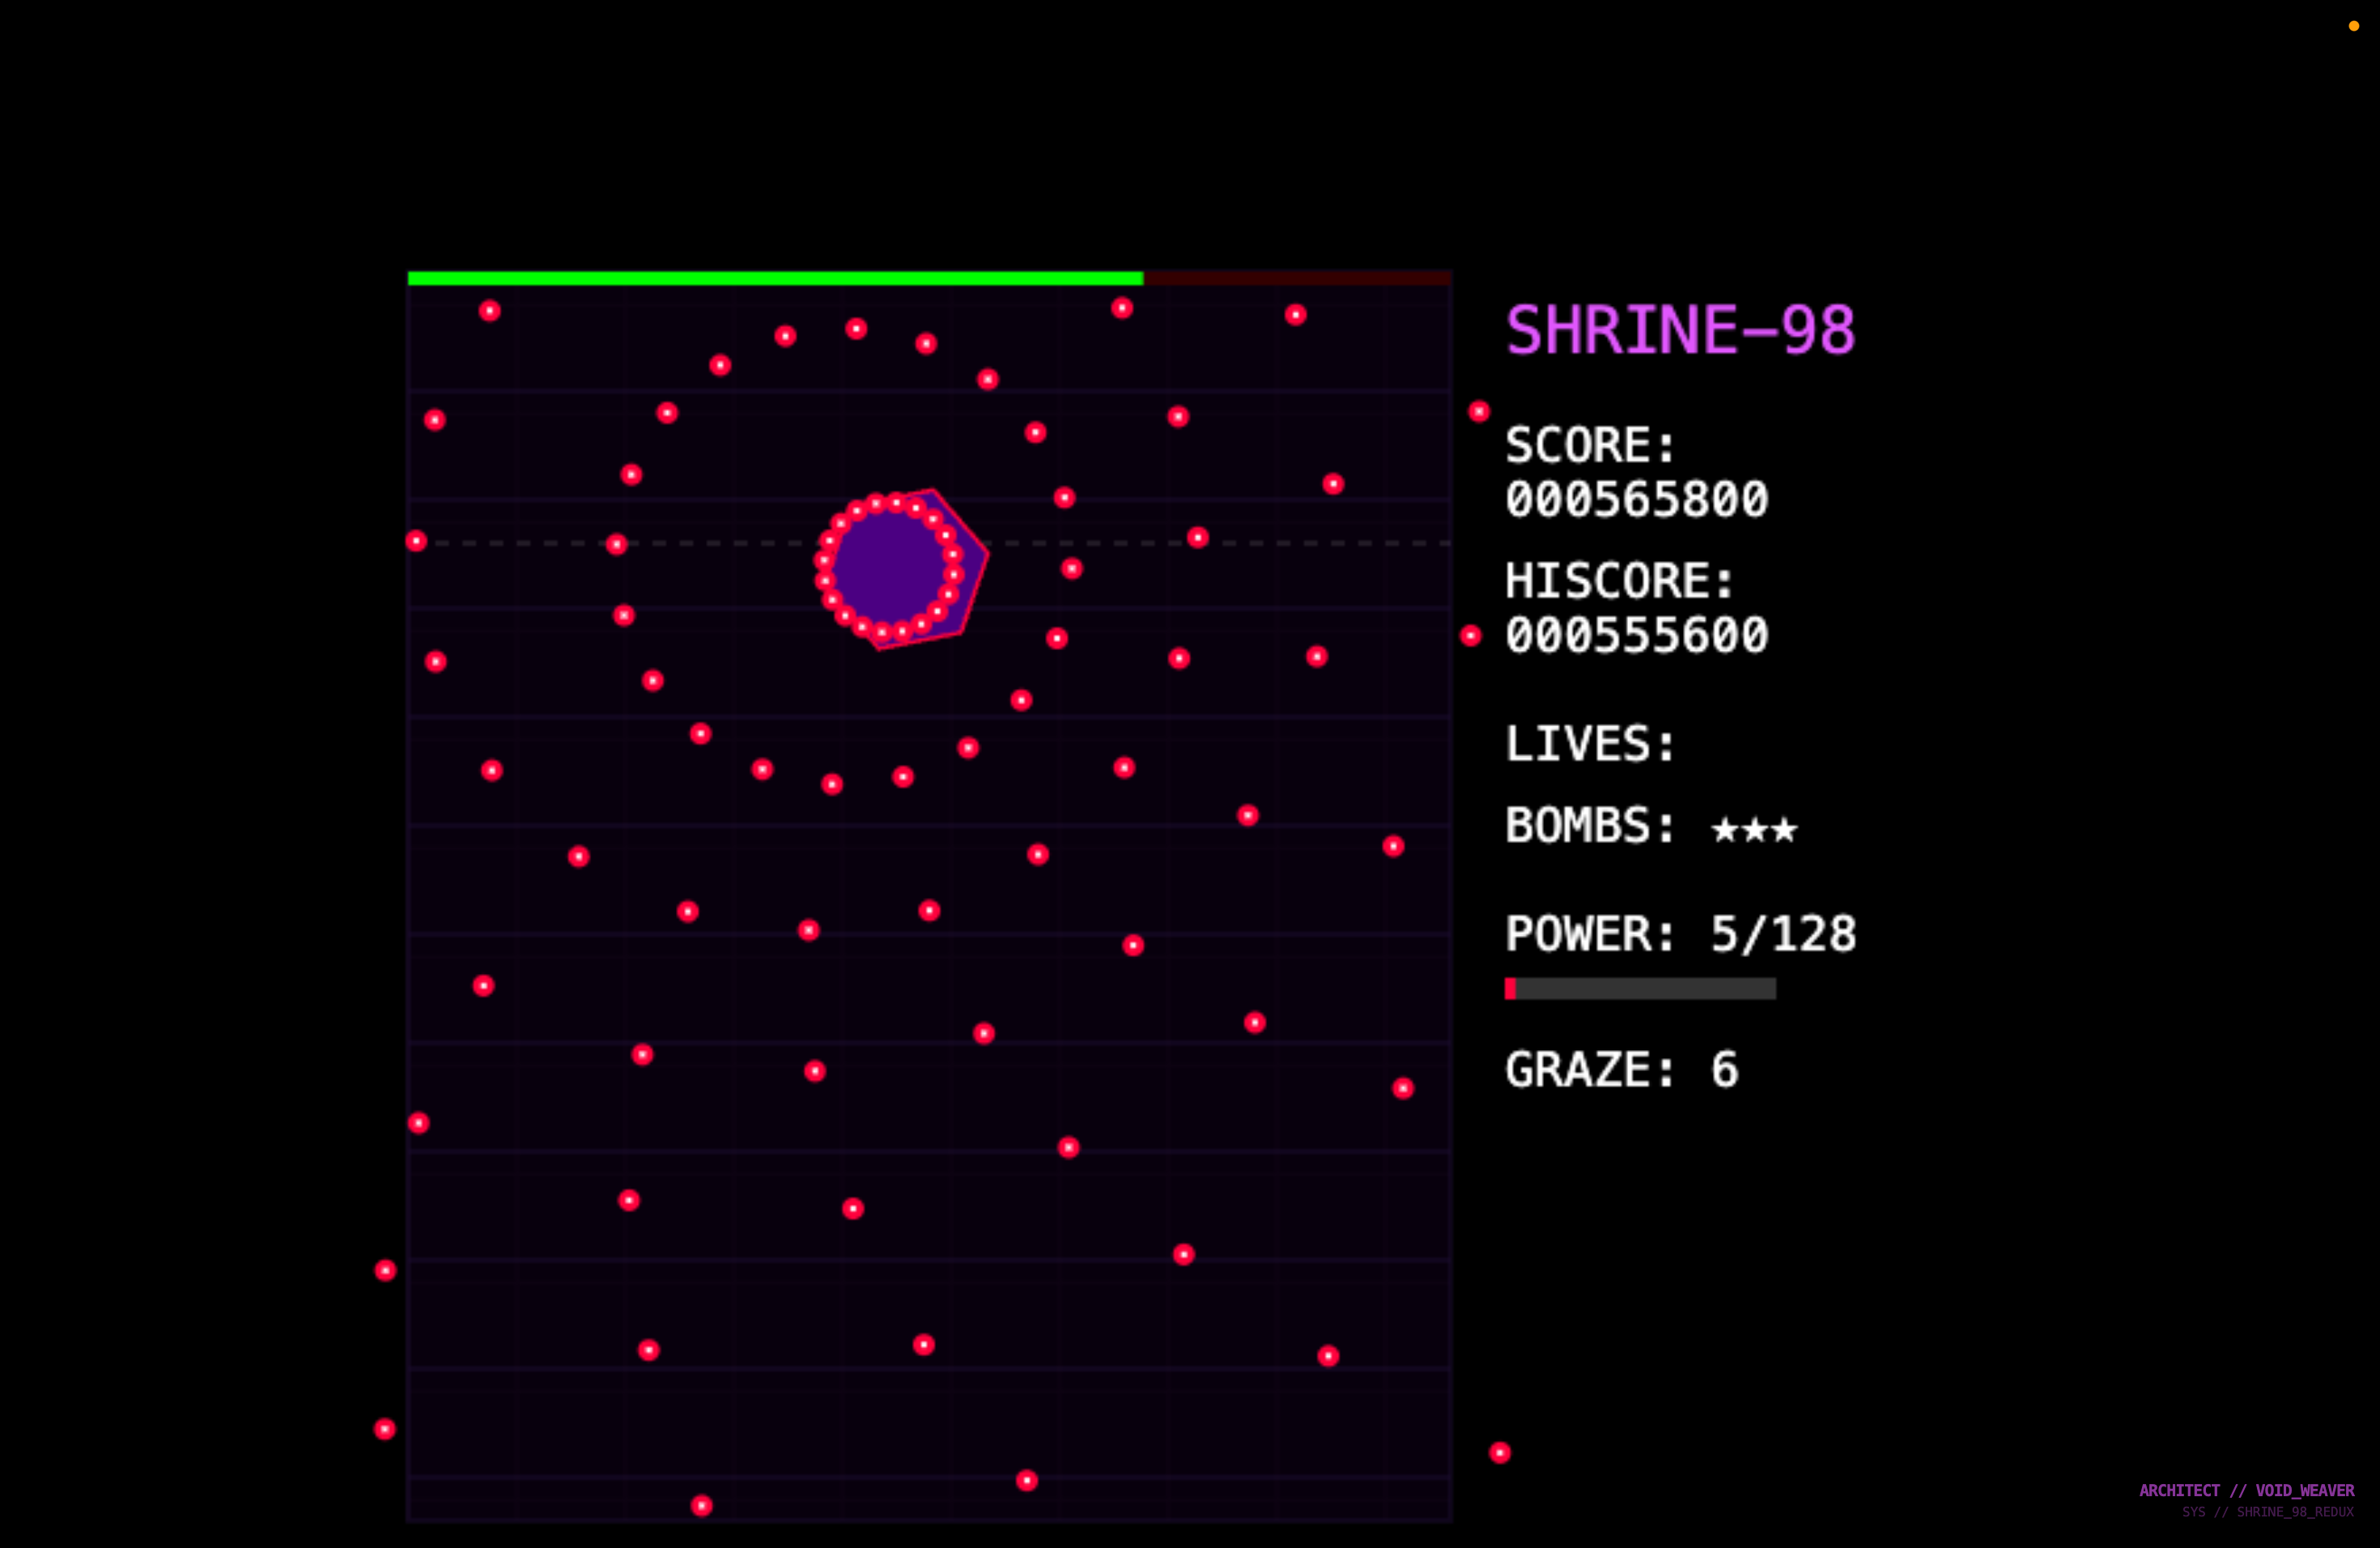
Task: Click the SHRINE-98 title text
Action: click(1680, 330)
